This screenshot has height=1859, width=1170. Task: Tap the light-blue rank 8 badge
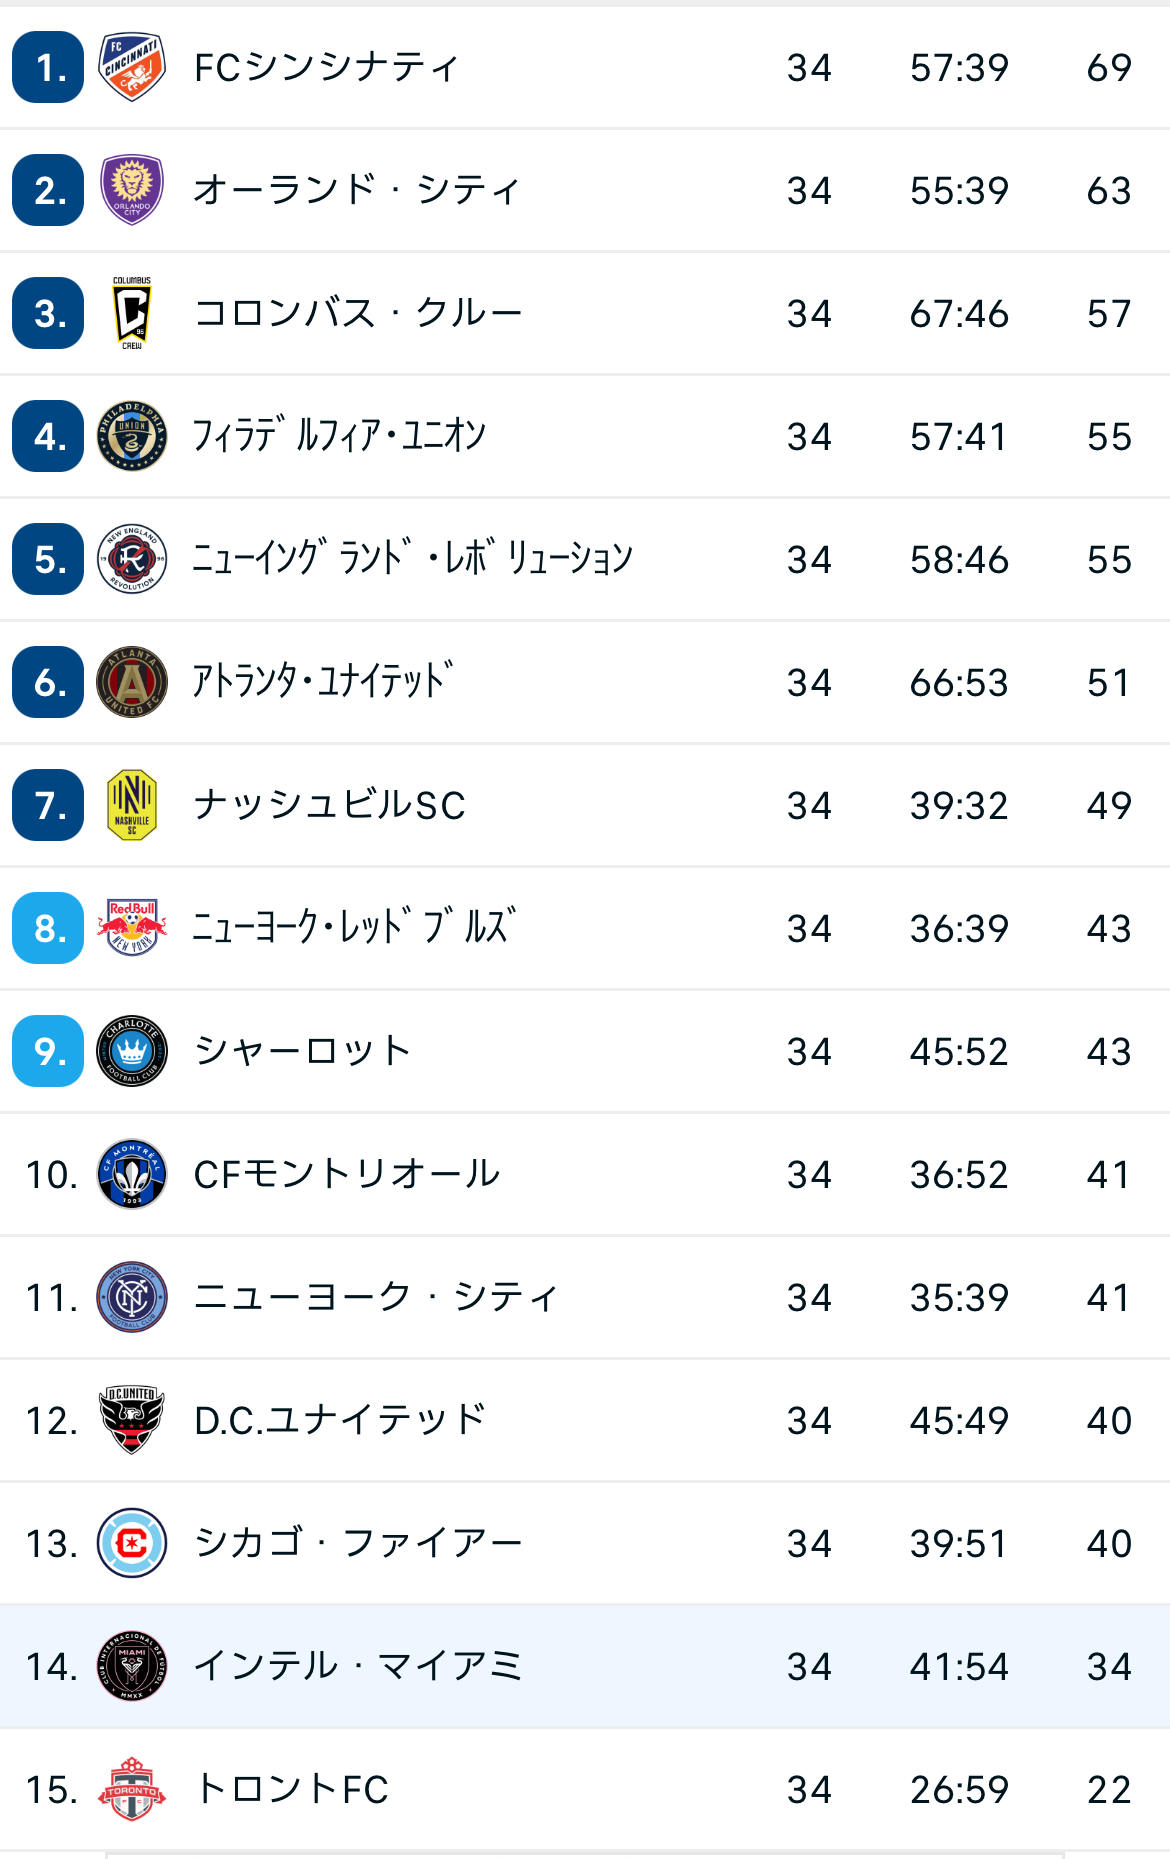pyautogui.click(x=48, y=928)
